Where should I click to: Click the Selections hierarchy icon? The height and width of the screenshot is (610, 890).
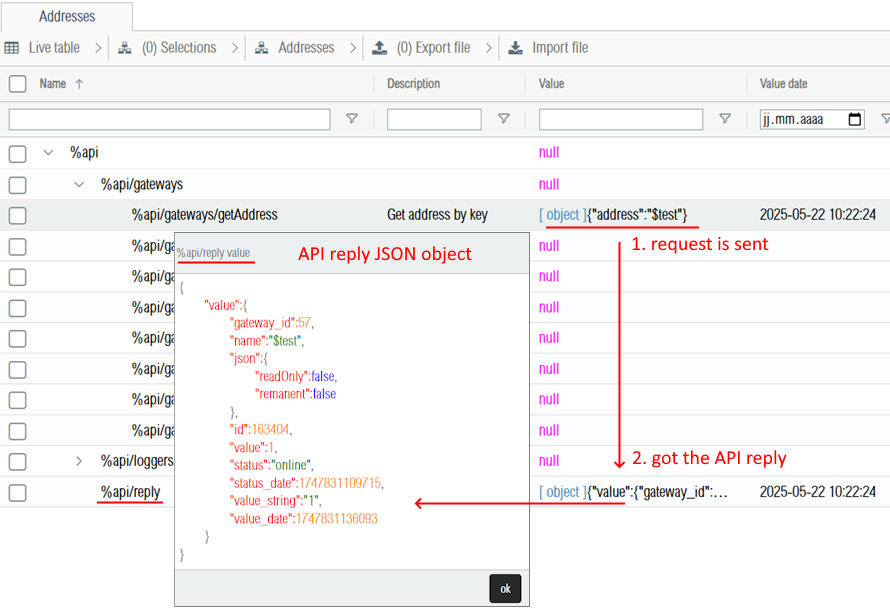(x=125, y=48)
